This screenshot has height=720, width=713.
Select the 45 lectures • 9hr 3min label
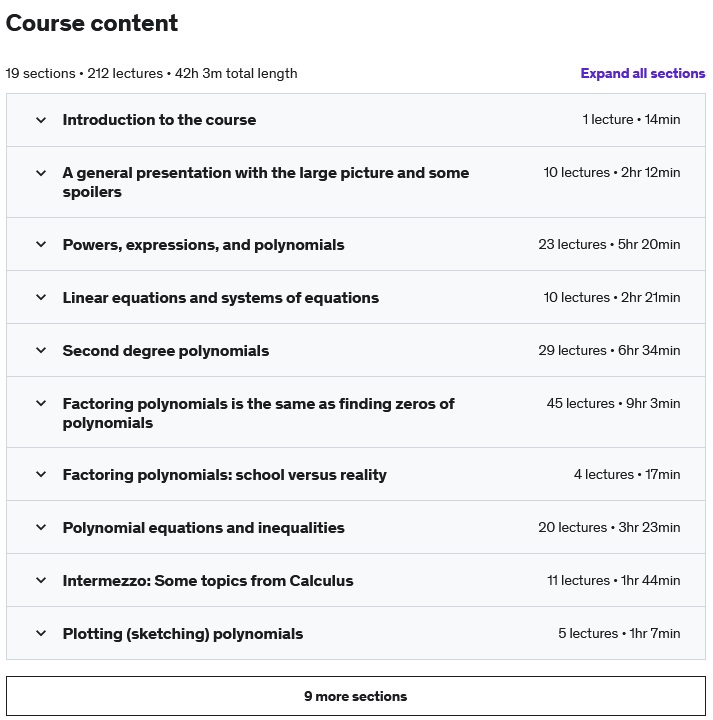coord(613,403)
